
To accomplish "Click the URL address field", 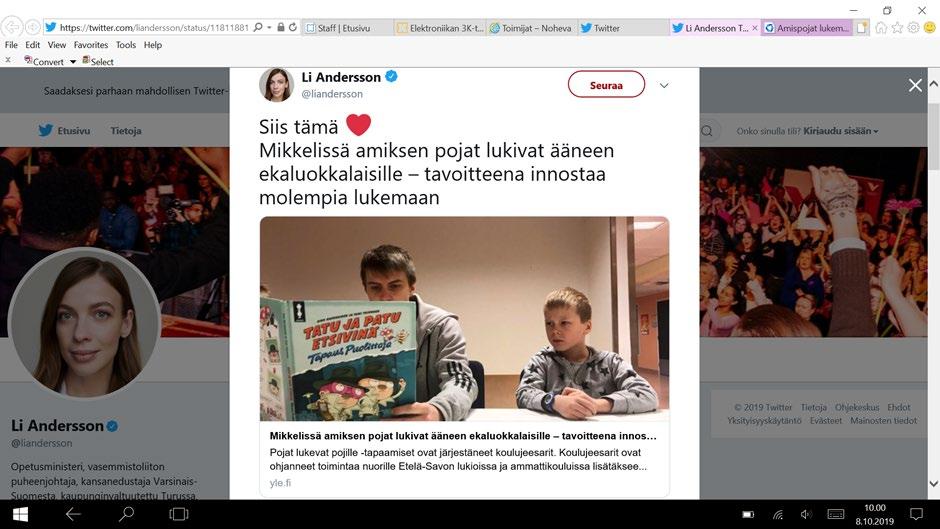I will coord(154,28).
